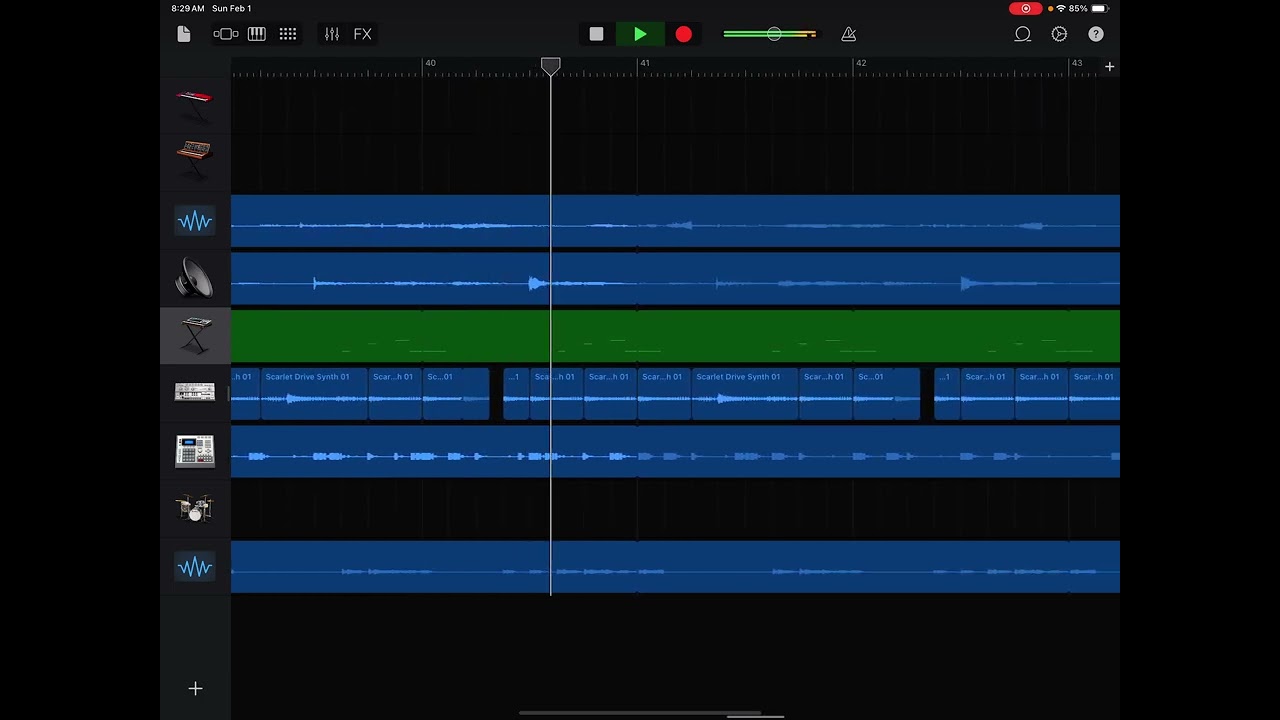1280x720 pixels.
Task: Open song settings gear
Action: 1059,34
